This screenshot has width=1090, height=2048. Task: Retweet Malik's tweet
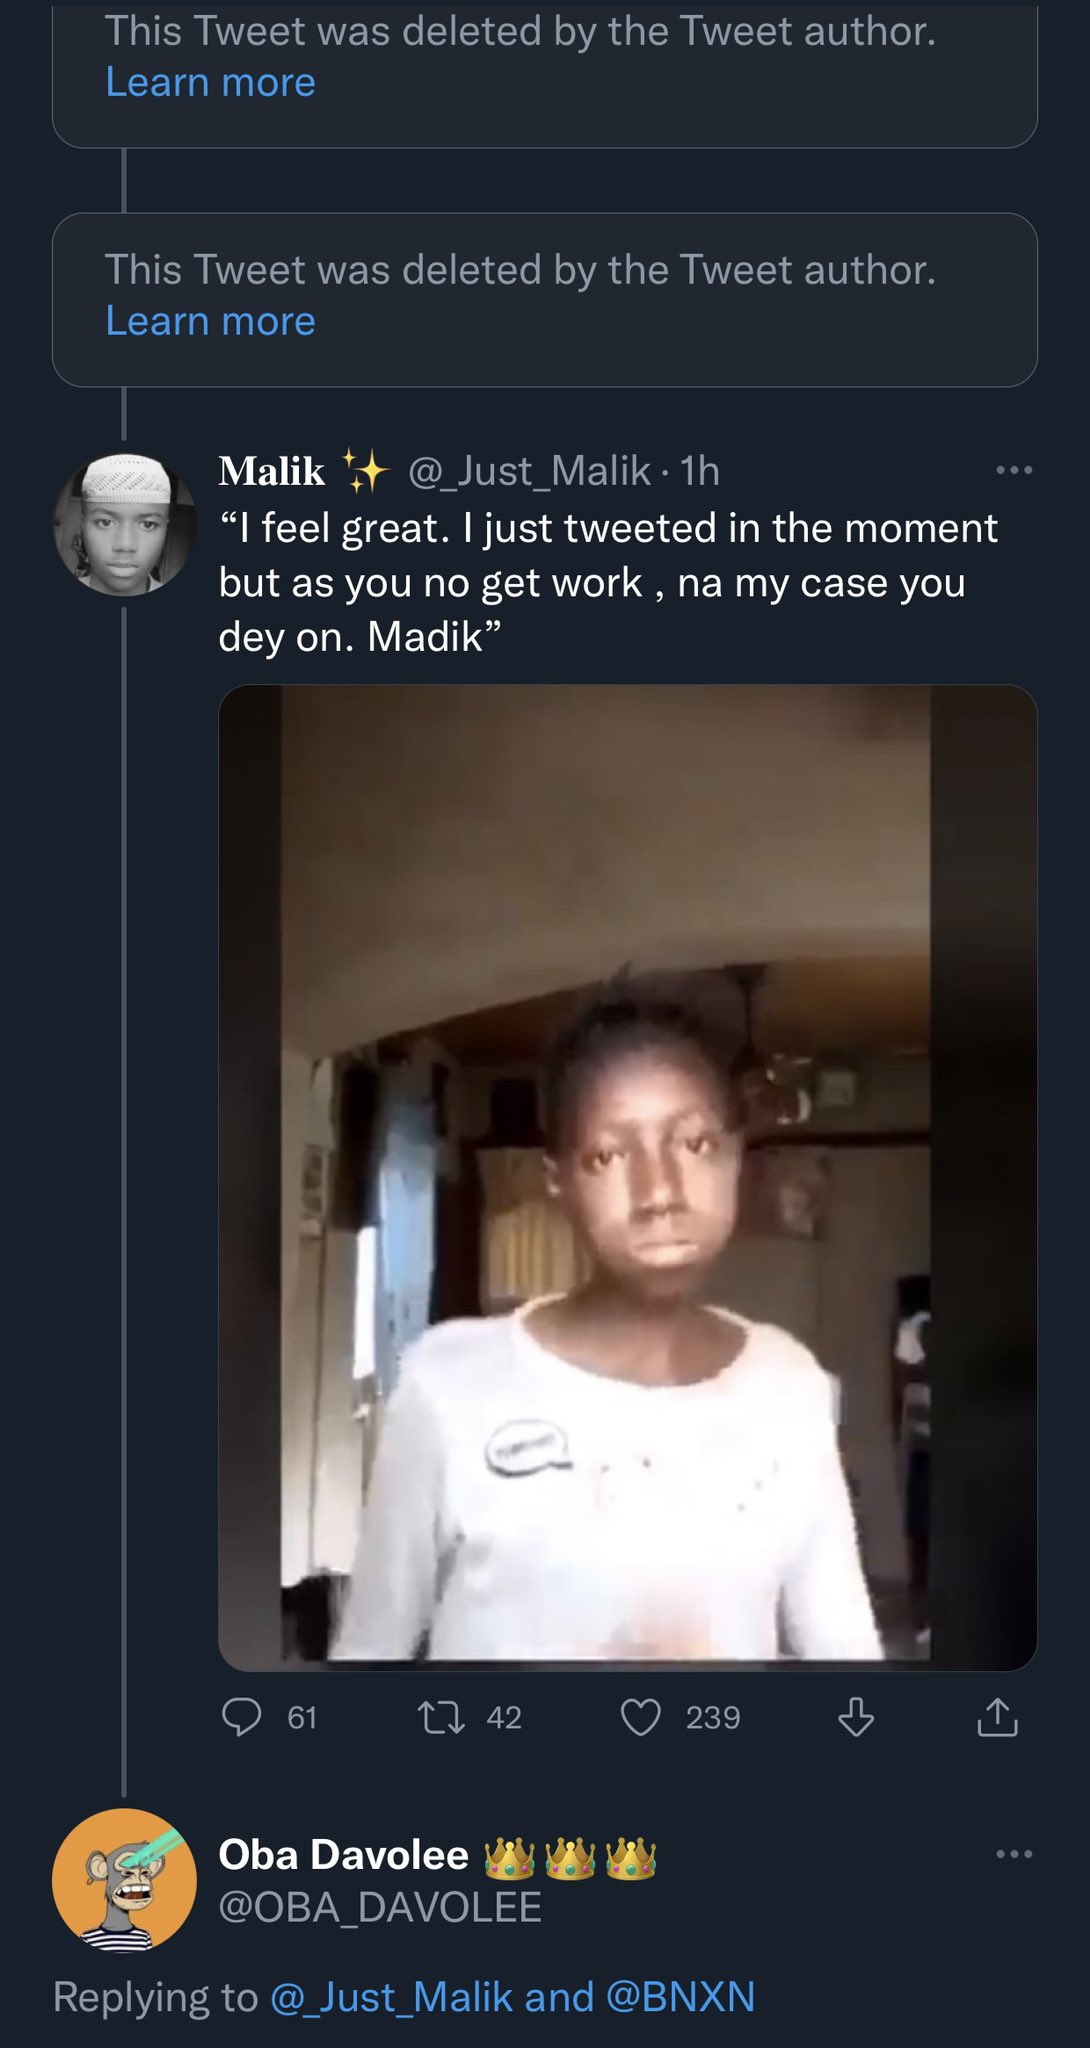[x=441, y=1717]
